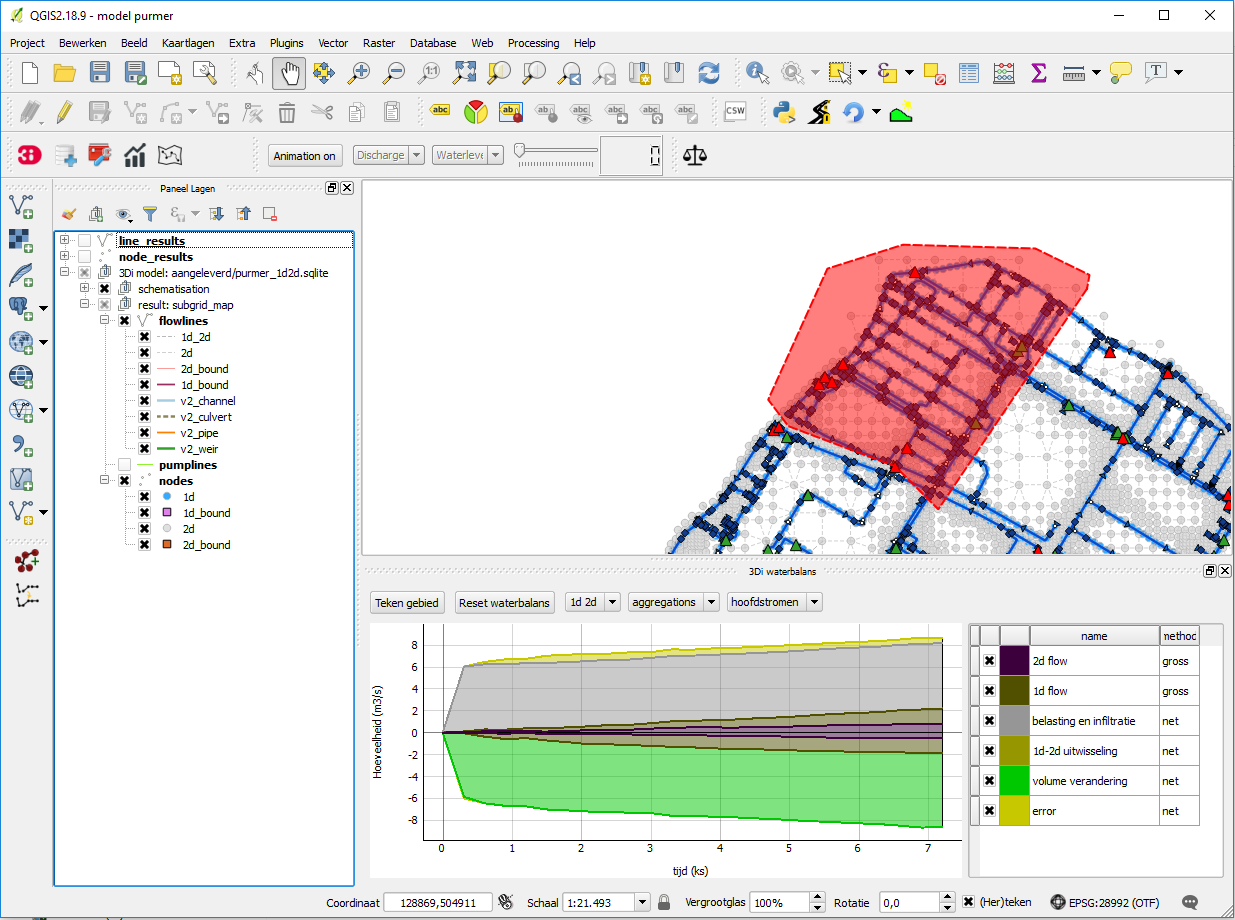
Task: Click the Add Vector Layer sidebar icon
Action: [x=21, y=206]
